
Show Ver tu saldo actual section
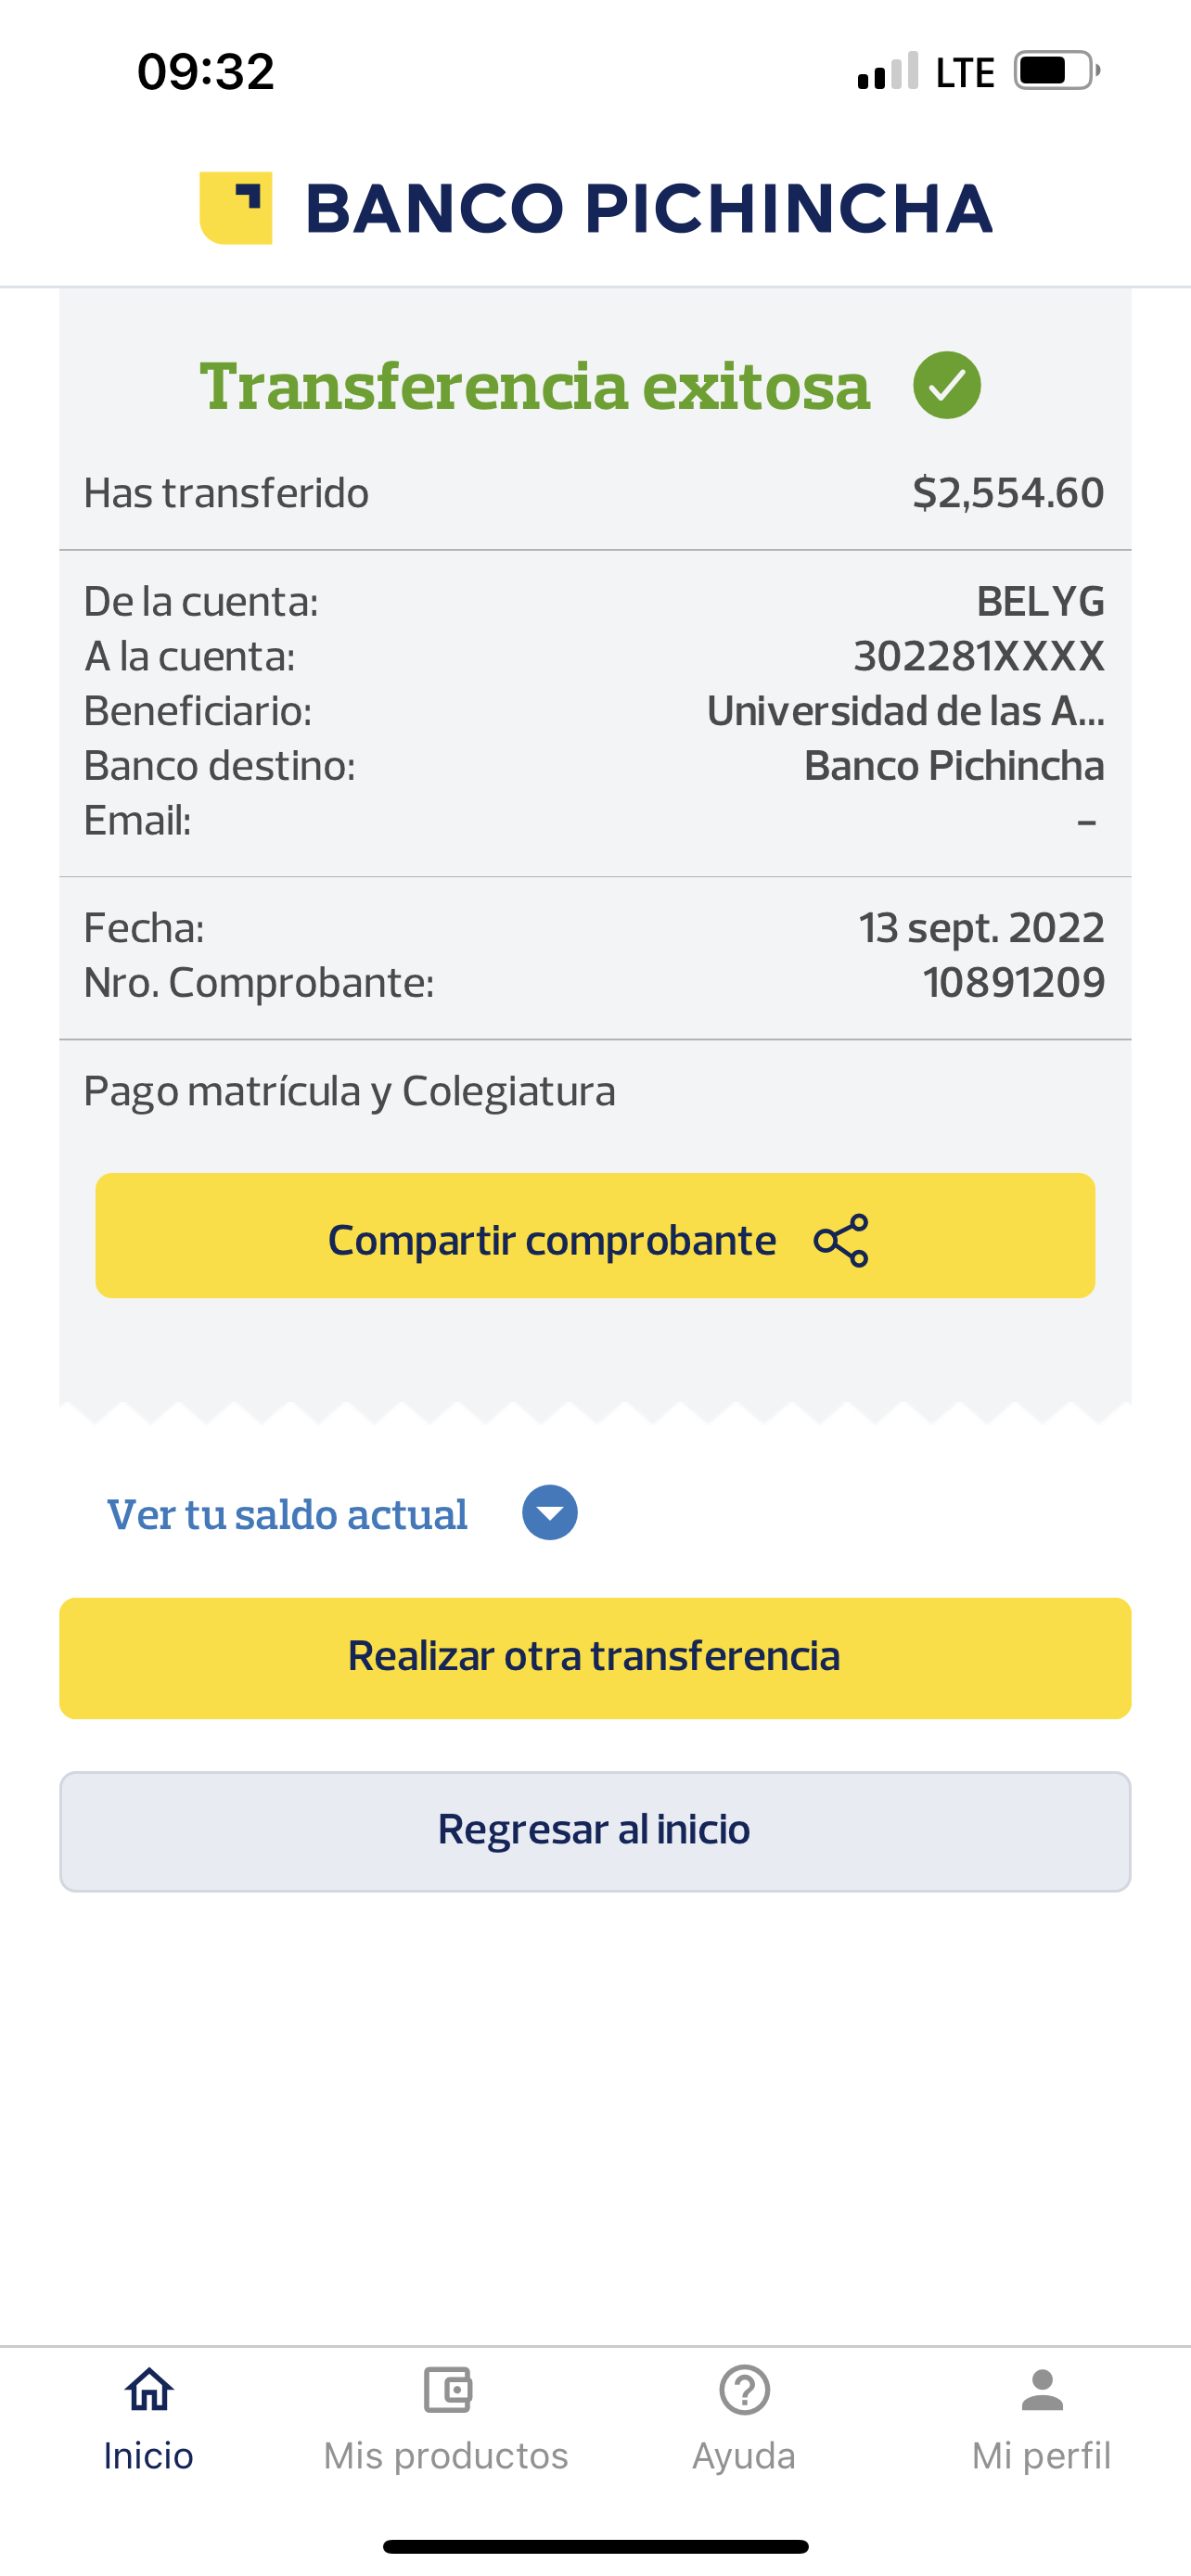click(287, 1514)
